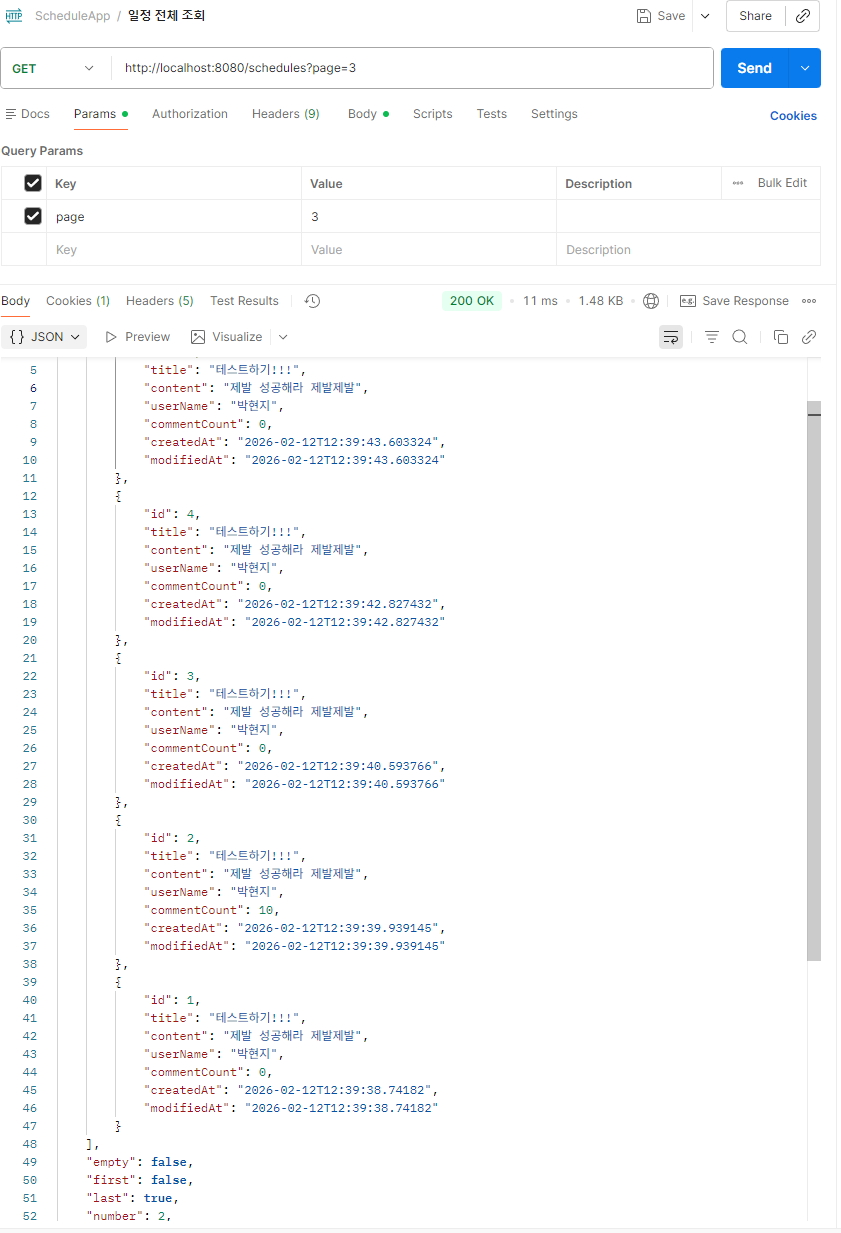Open the Docs tab

[x=27, y=114]
